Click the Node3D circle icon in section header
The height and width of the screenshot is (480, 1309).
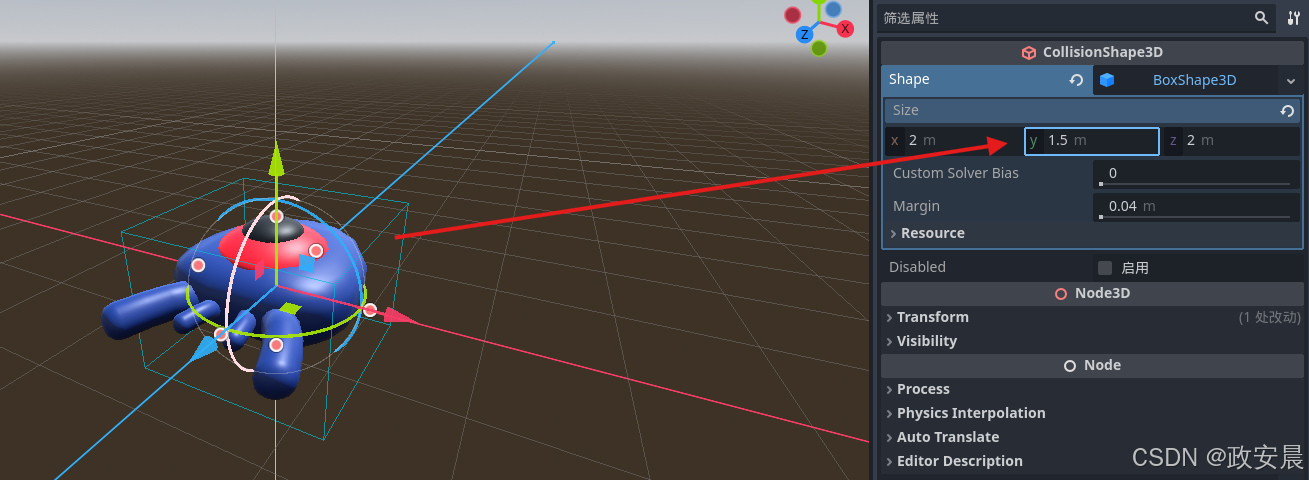[x=1061, y=294]
